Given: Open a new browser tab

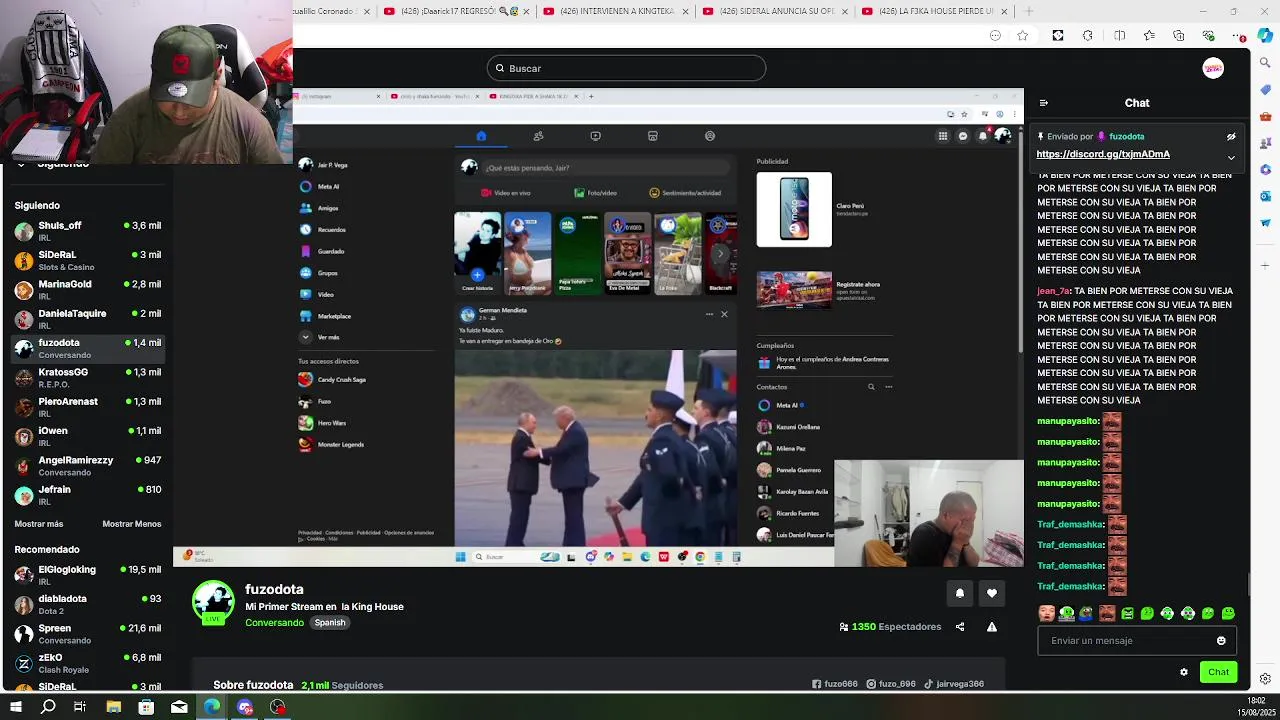Looking at the screenshot, I should [x=1029, y=11].
